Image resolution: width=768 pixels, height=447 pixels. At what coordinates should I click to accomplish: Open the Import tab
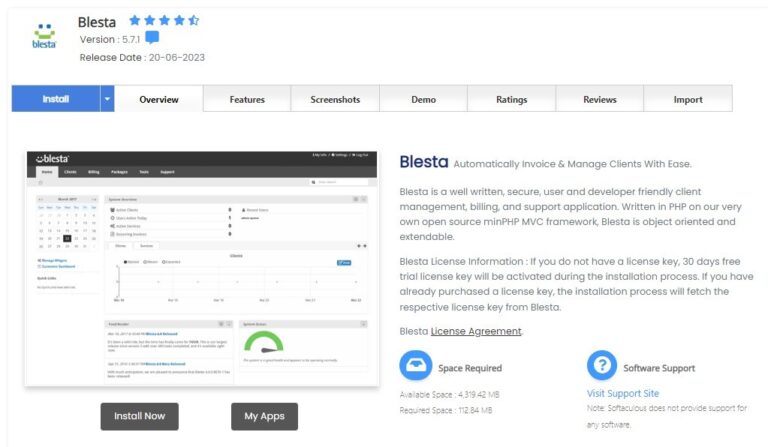688,99
